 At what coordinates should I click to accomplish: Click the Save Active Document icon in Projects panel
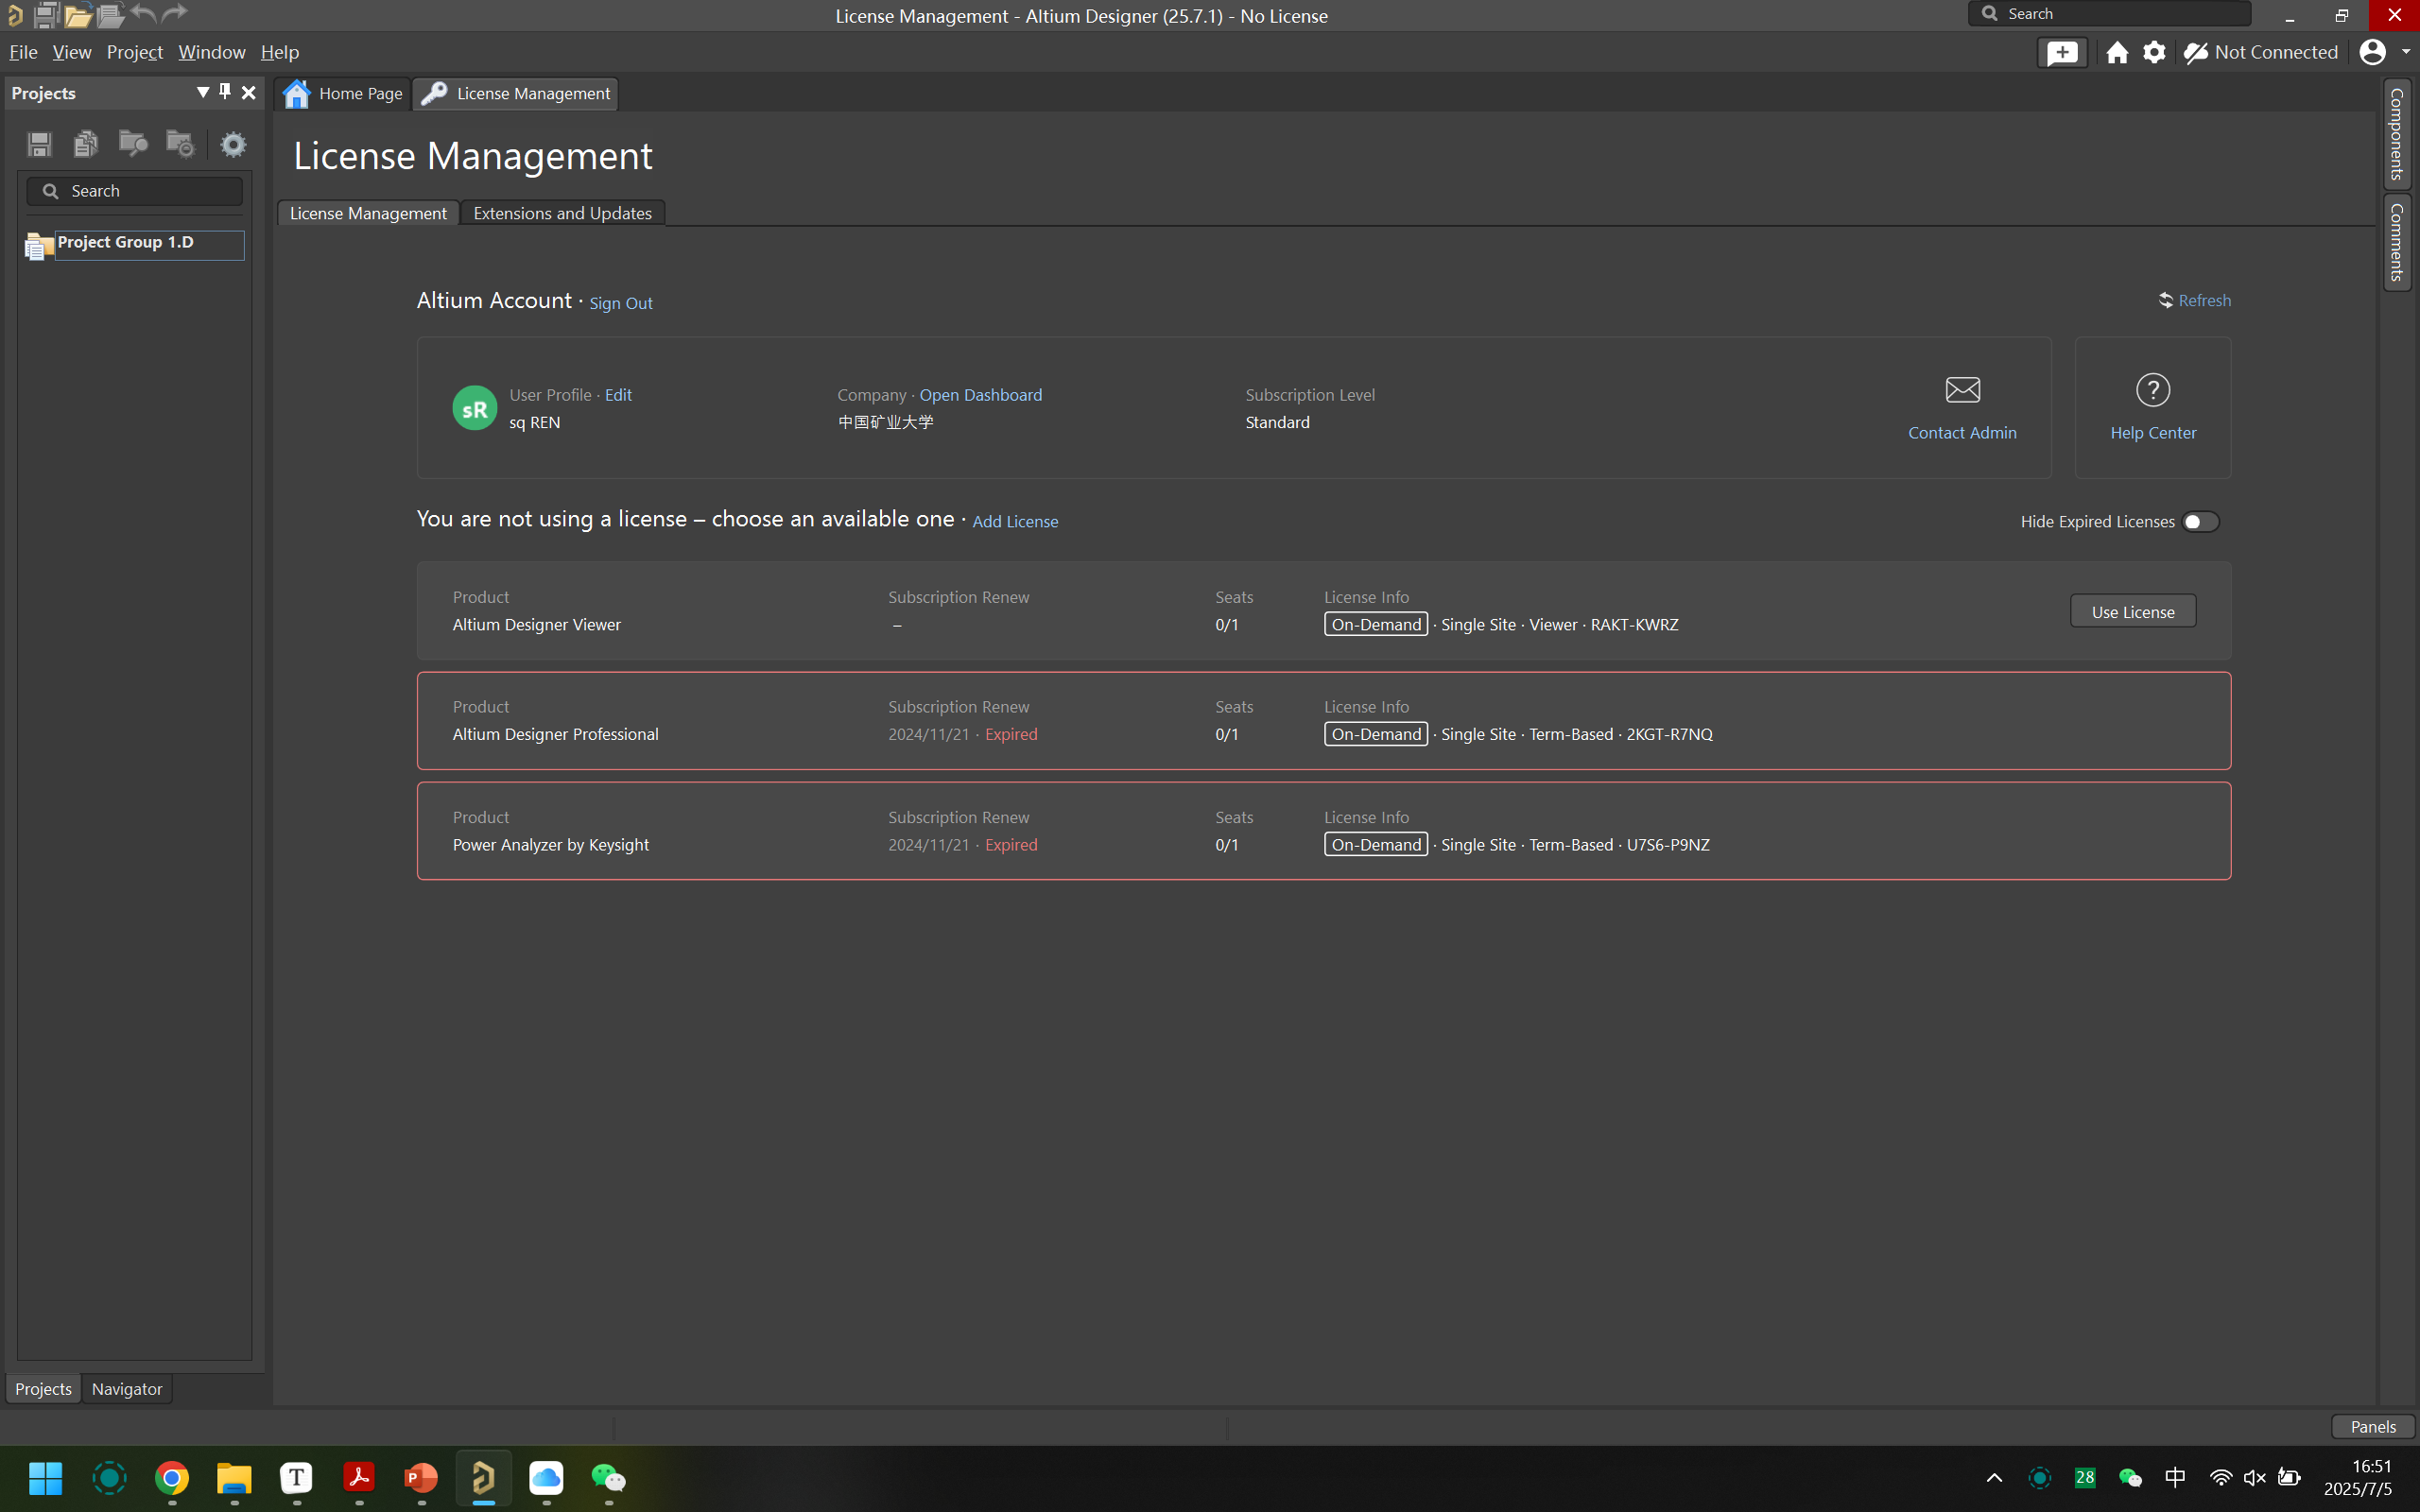(x=39, y=144)
